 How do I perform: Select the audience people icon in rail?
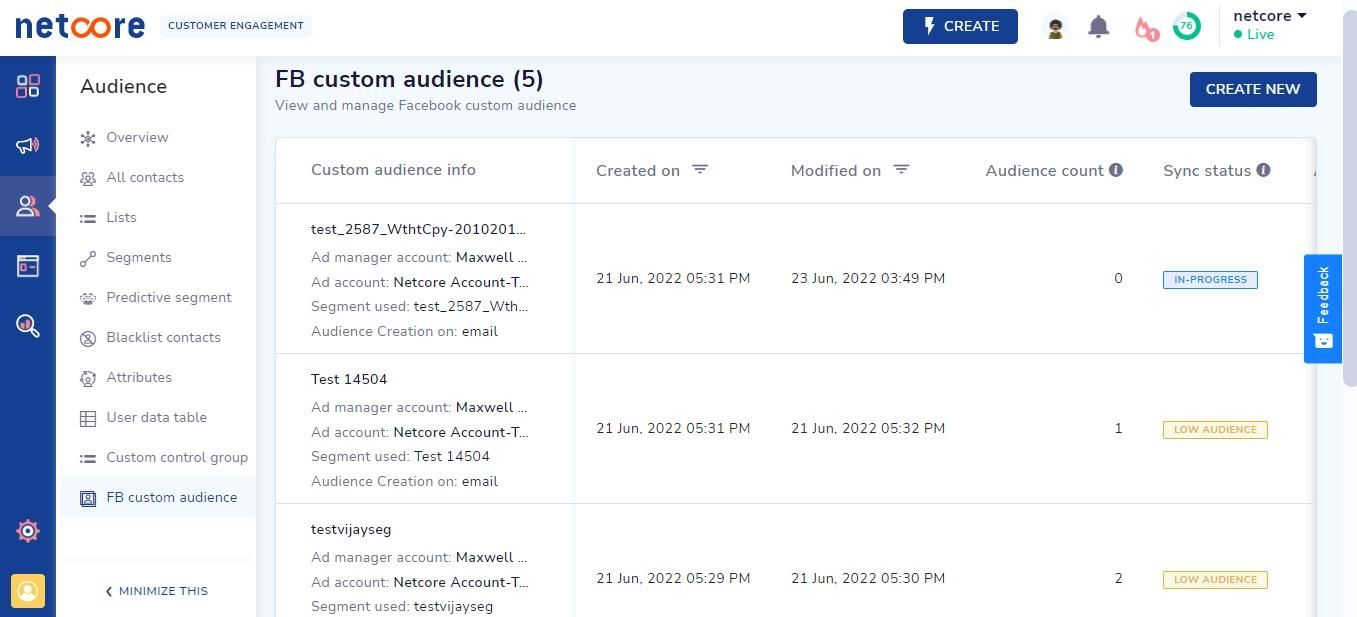pos(28,206)
